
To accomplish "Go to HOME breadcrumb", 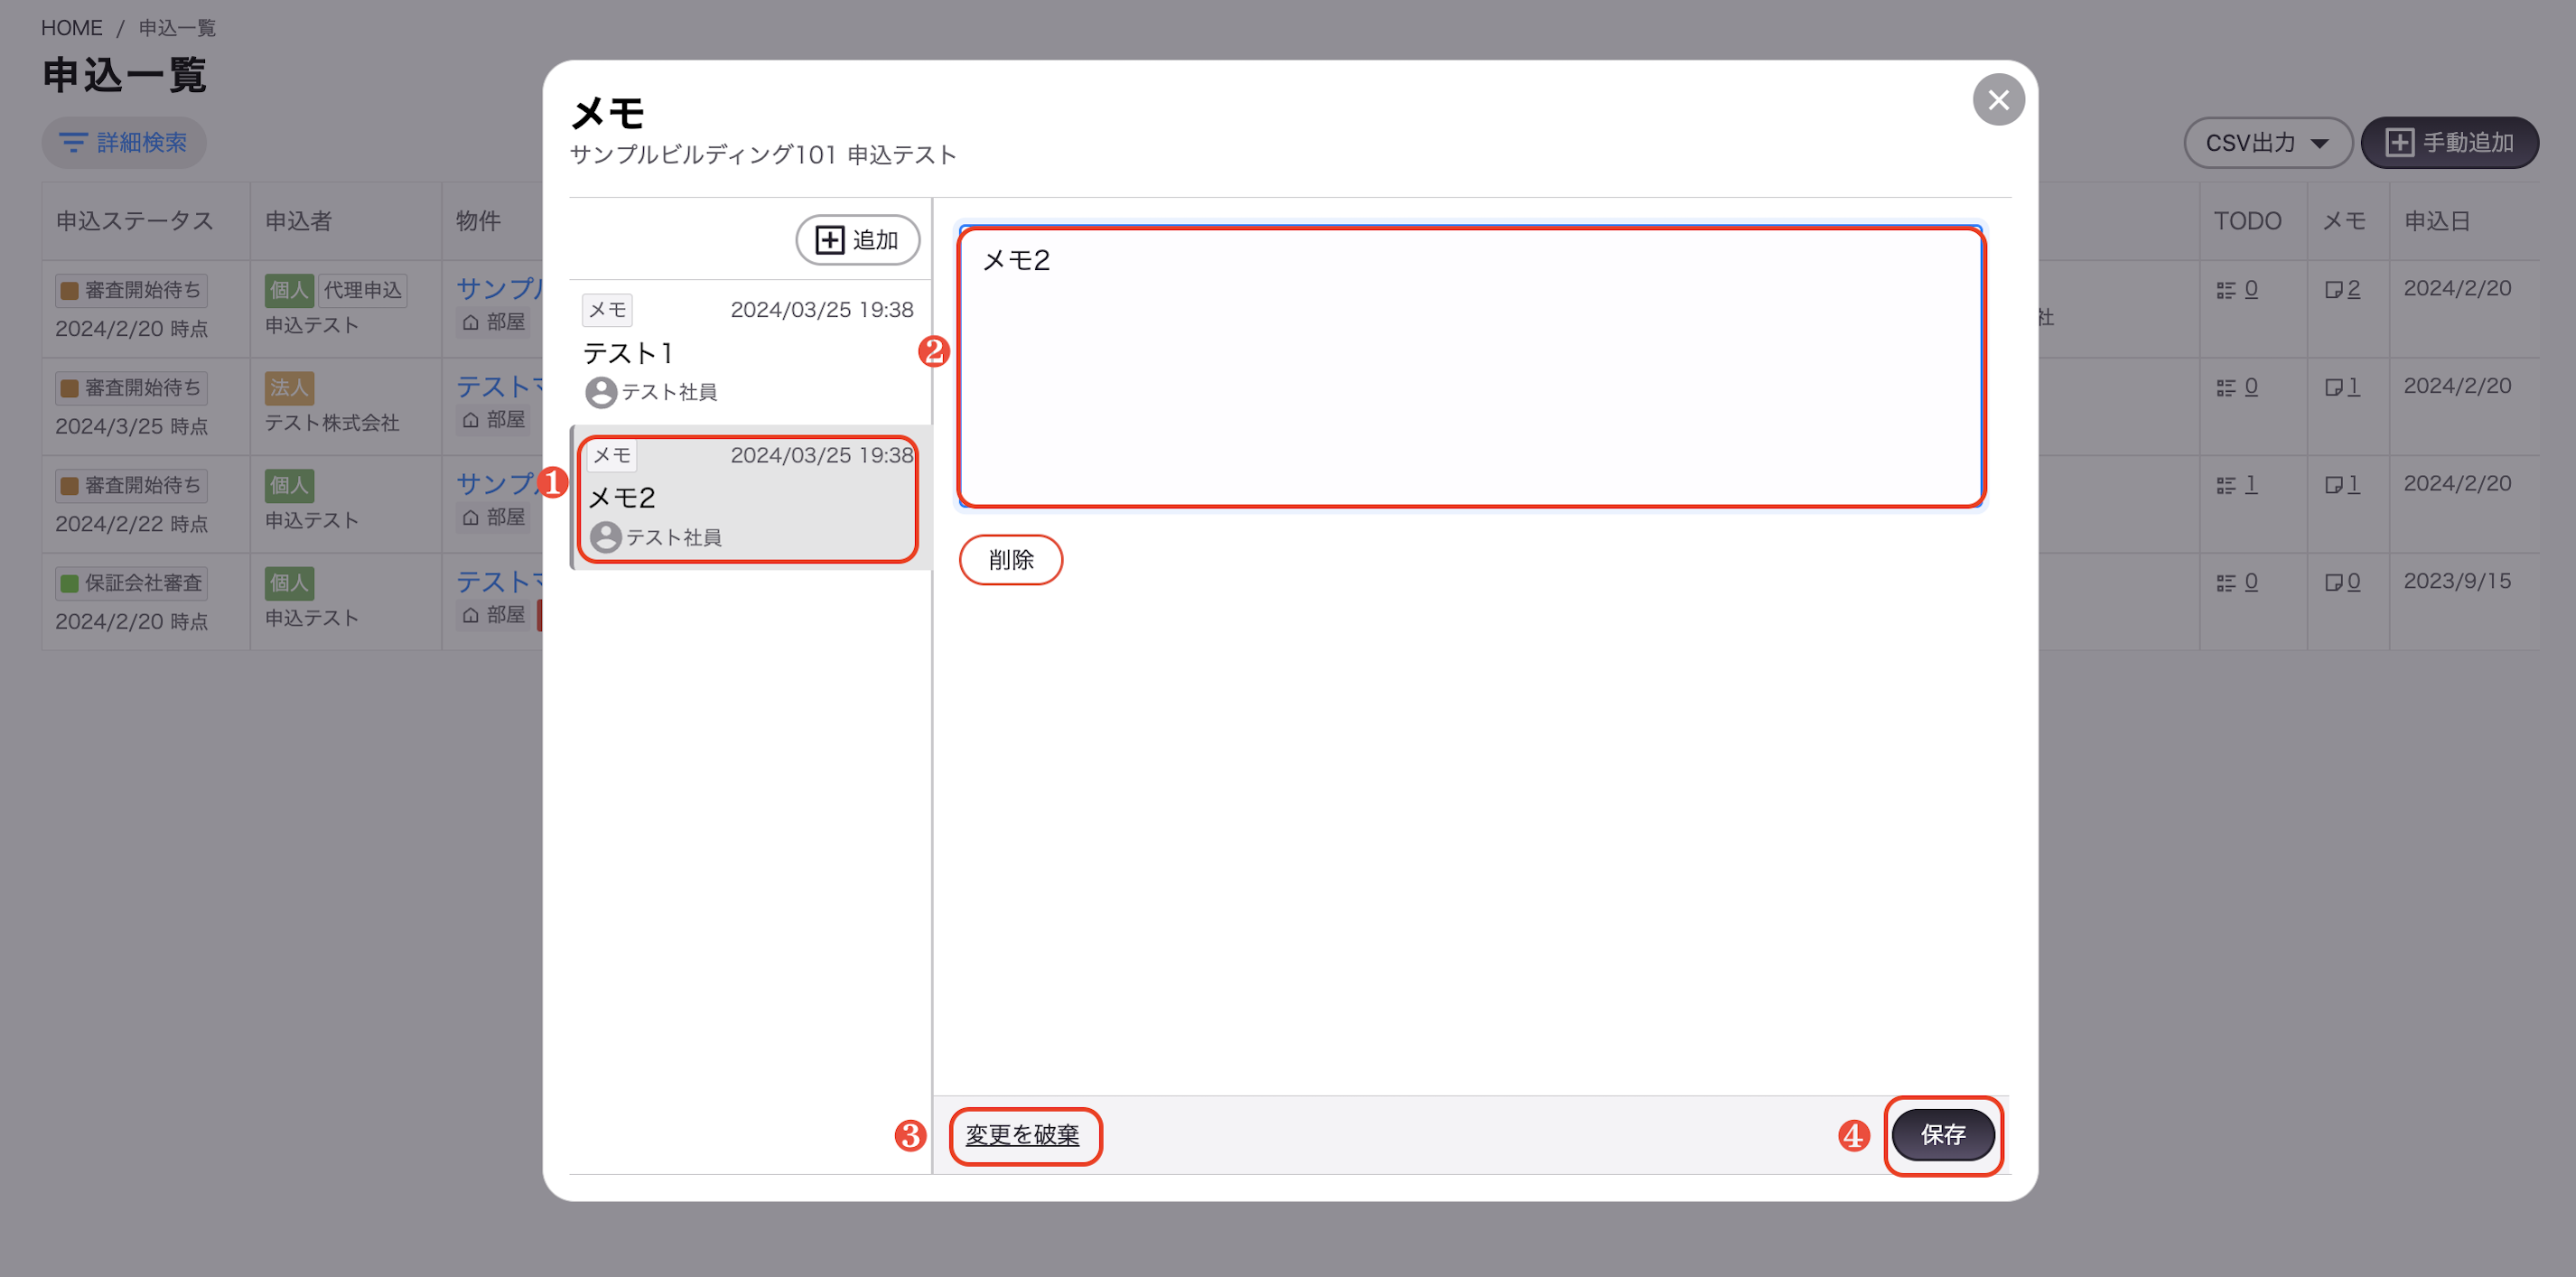I will [x=71, y=28].
